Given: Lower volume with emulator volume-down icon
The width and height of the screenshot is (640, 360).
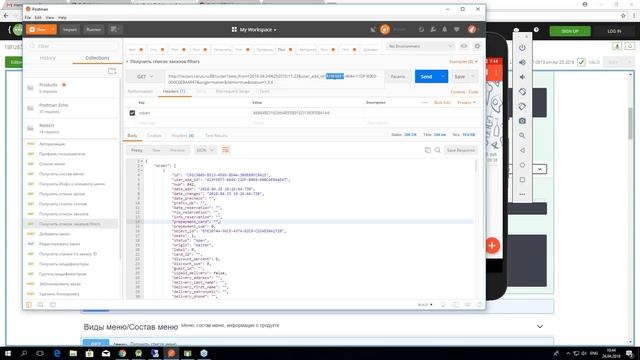Looking at the screenshot, I should click(522, 77).
